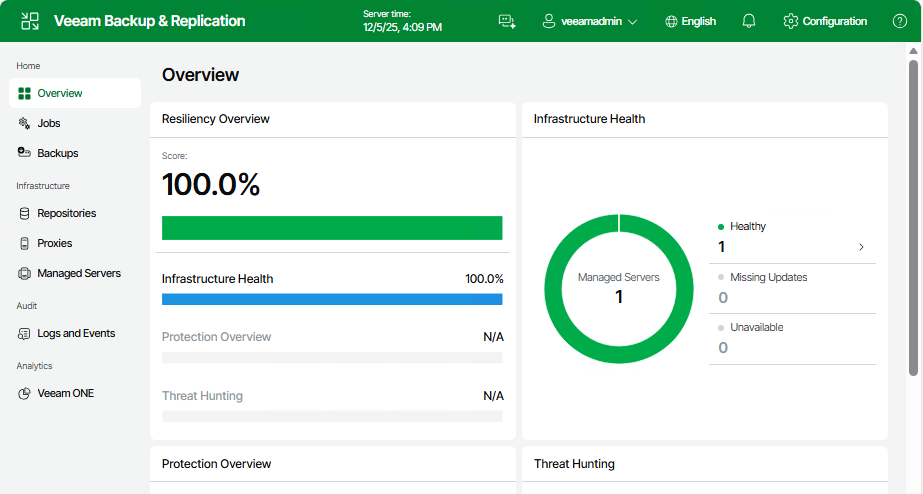The height and width of the screenshot is (494, 923).
Task: Click the Logs and Events icon
Action: pos(25,333)
